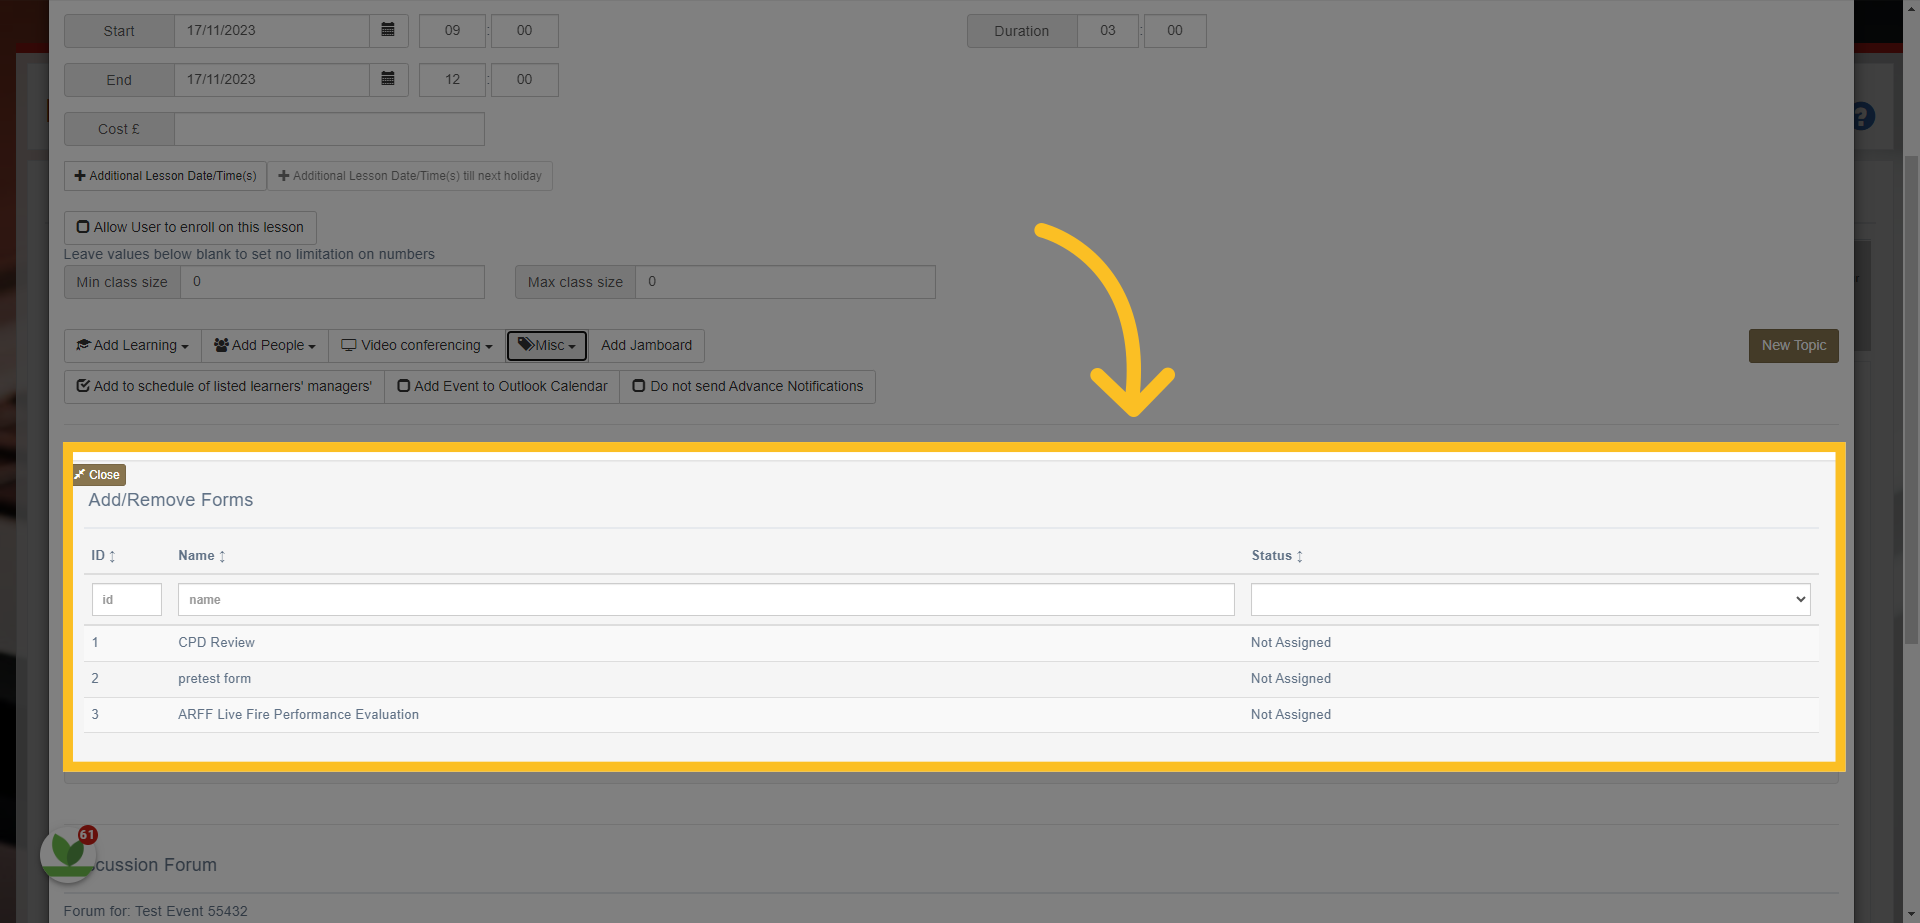
Task: Click the Min class size field
Action: click(x=332, y=282)
